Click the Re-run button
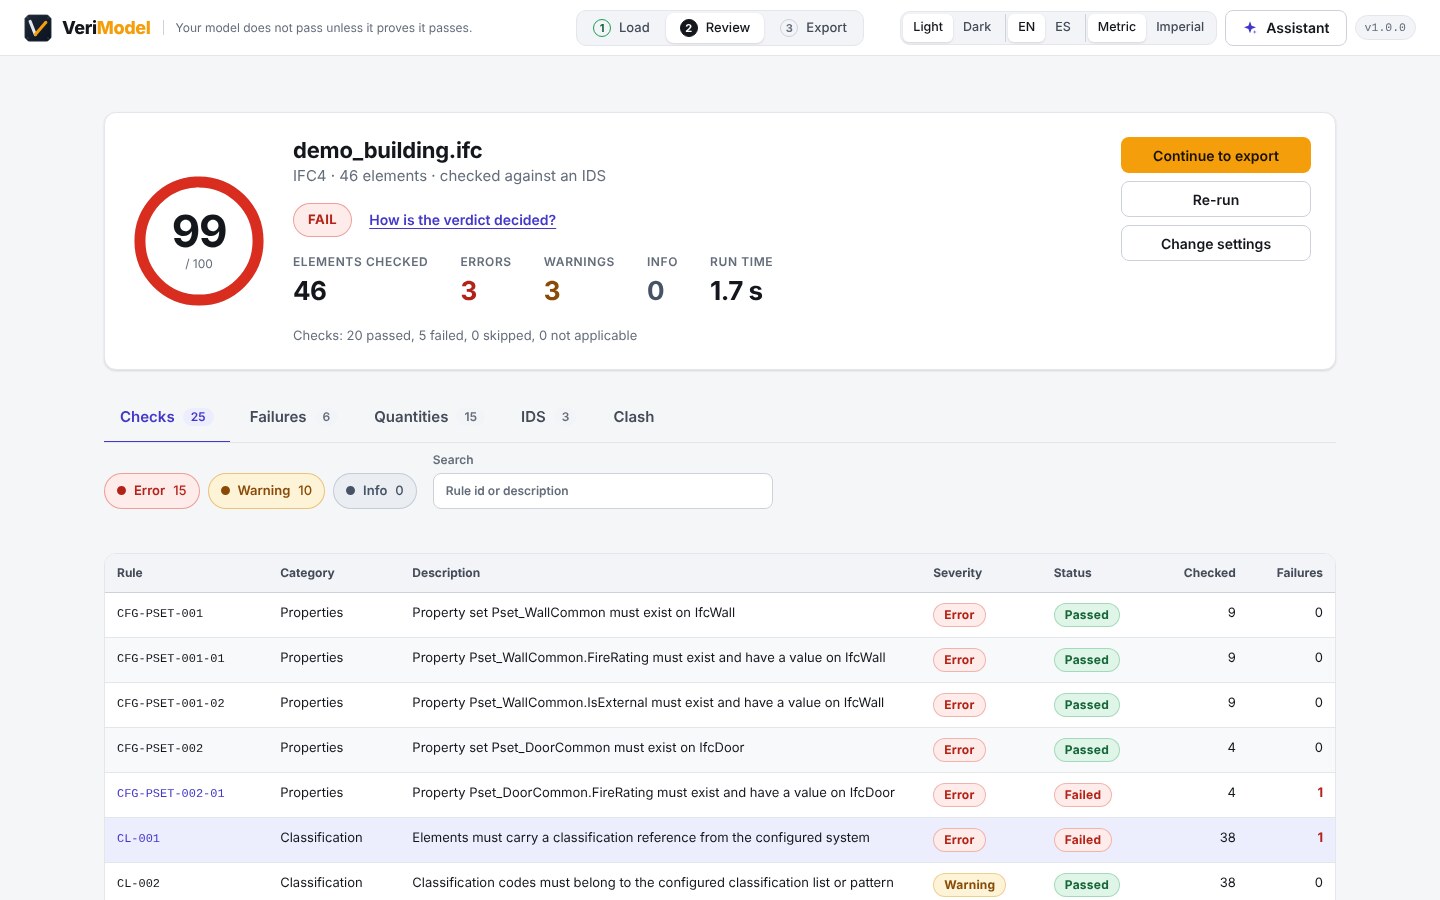 click(x=1215, y=199)
